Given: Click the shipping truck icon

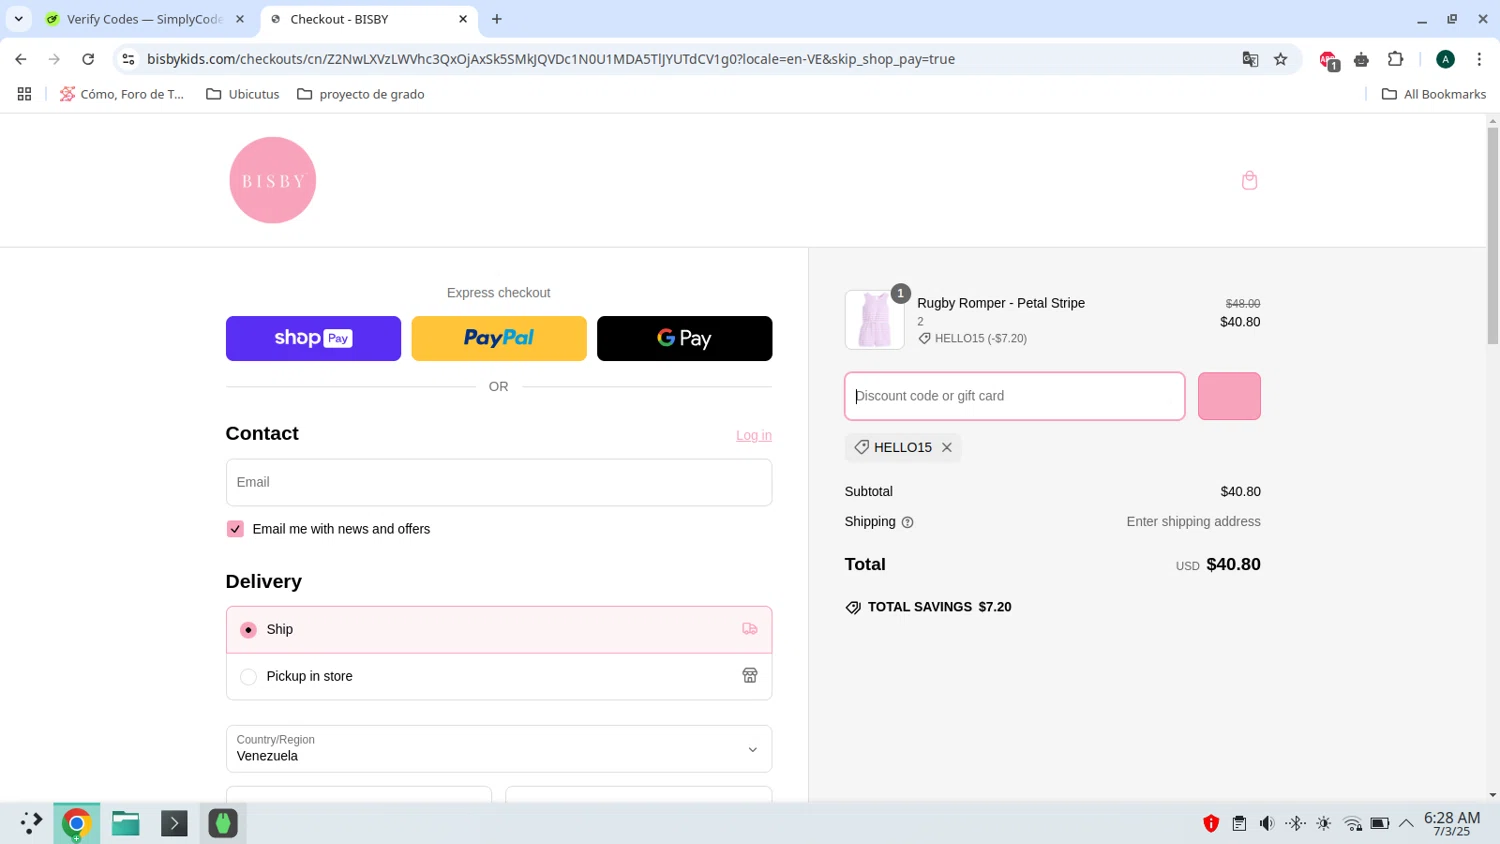Looking at the screenshot, I should (750, 629).
